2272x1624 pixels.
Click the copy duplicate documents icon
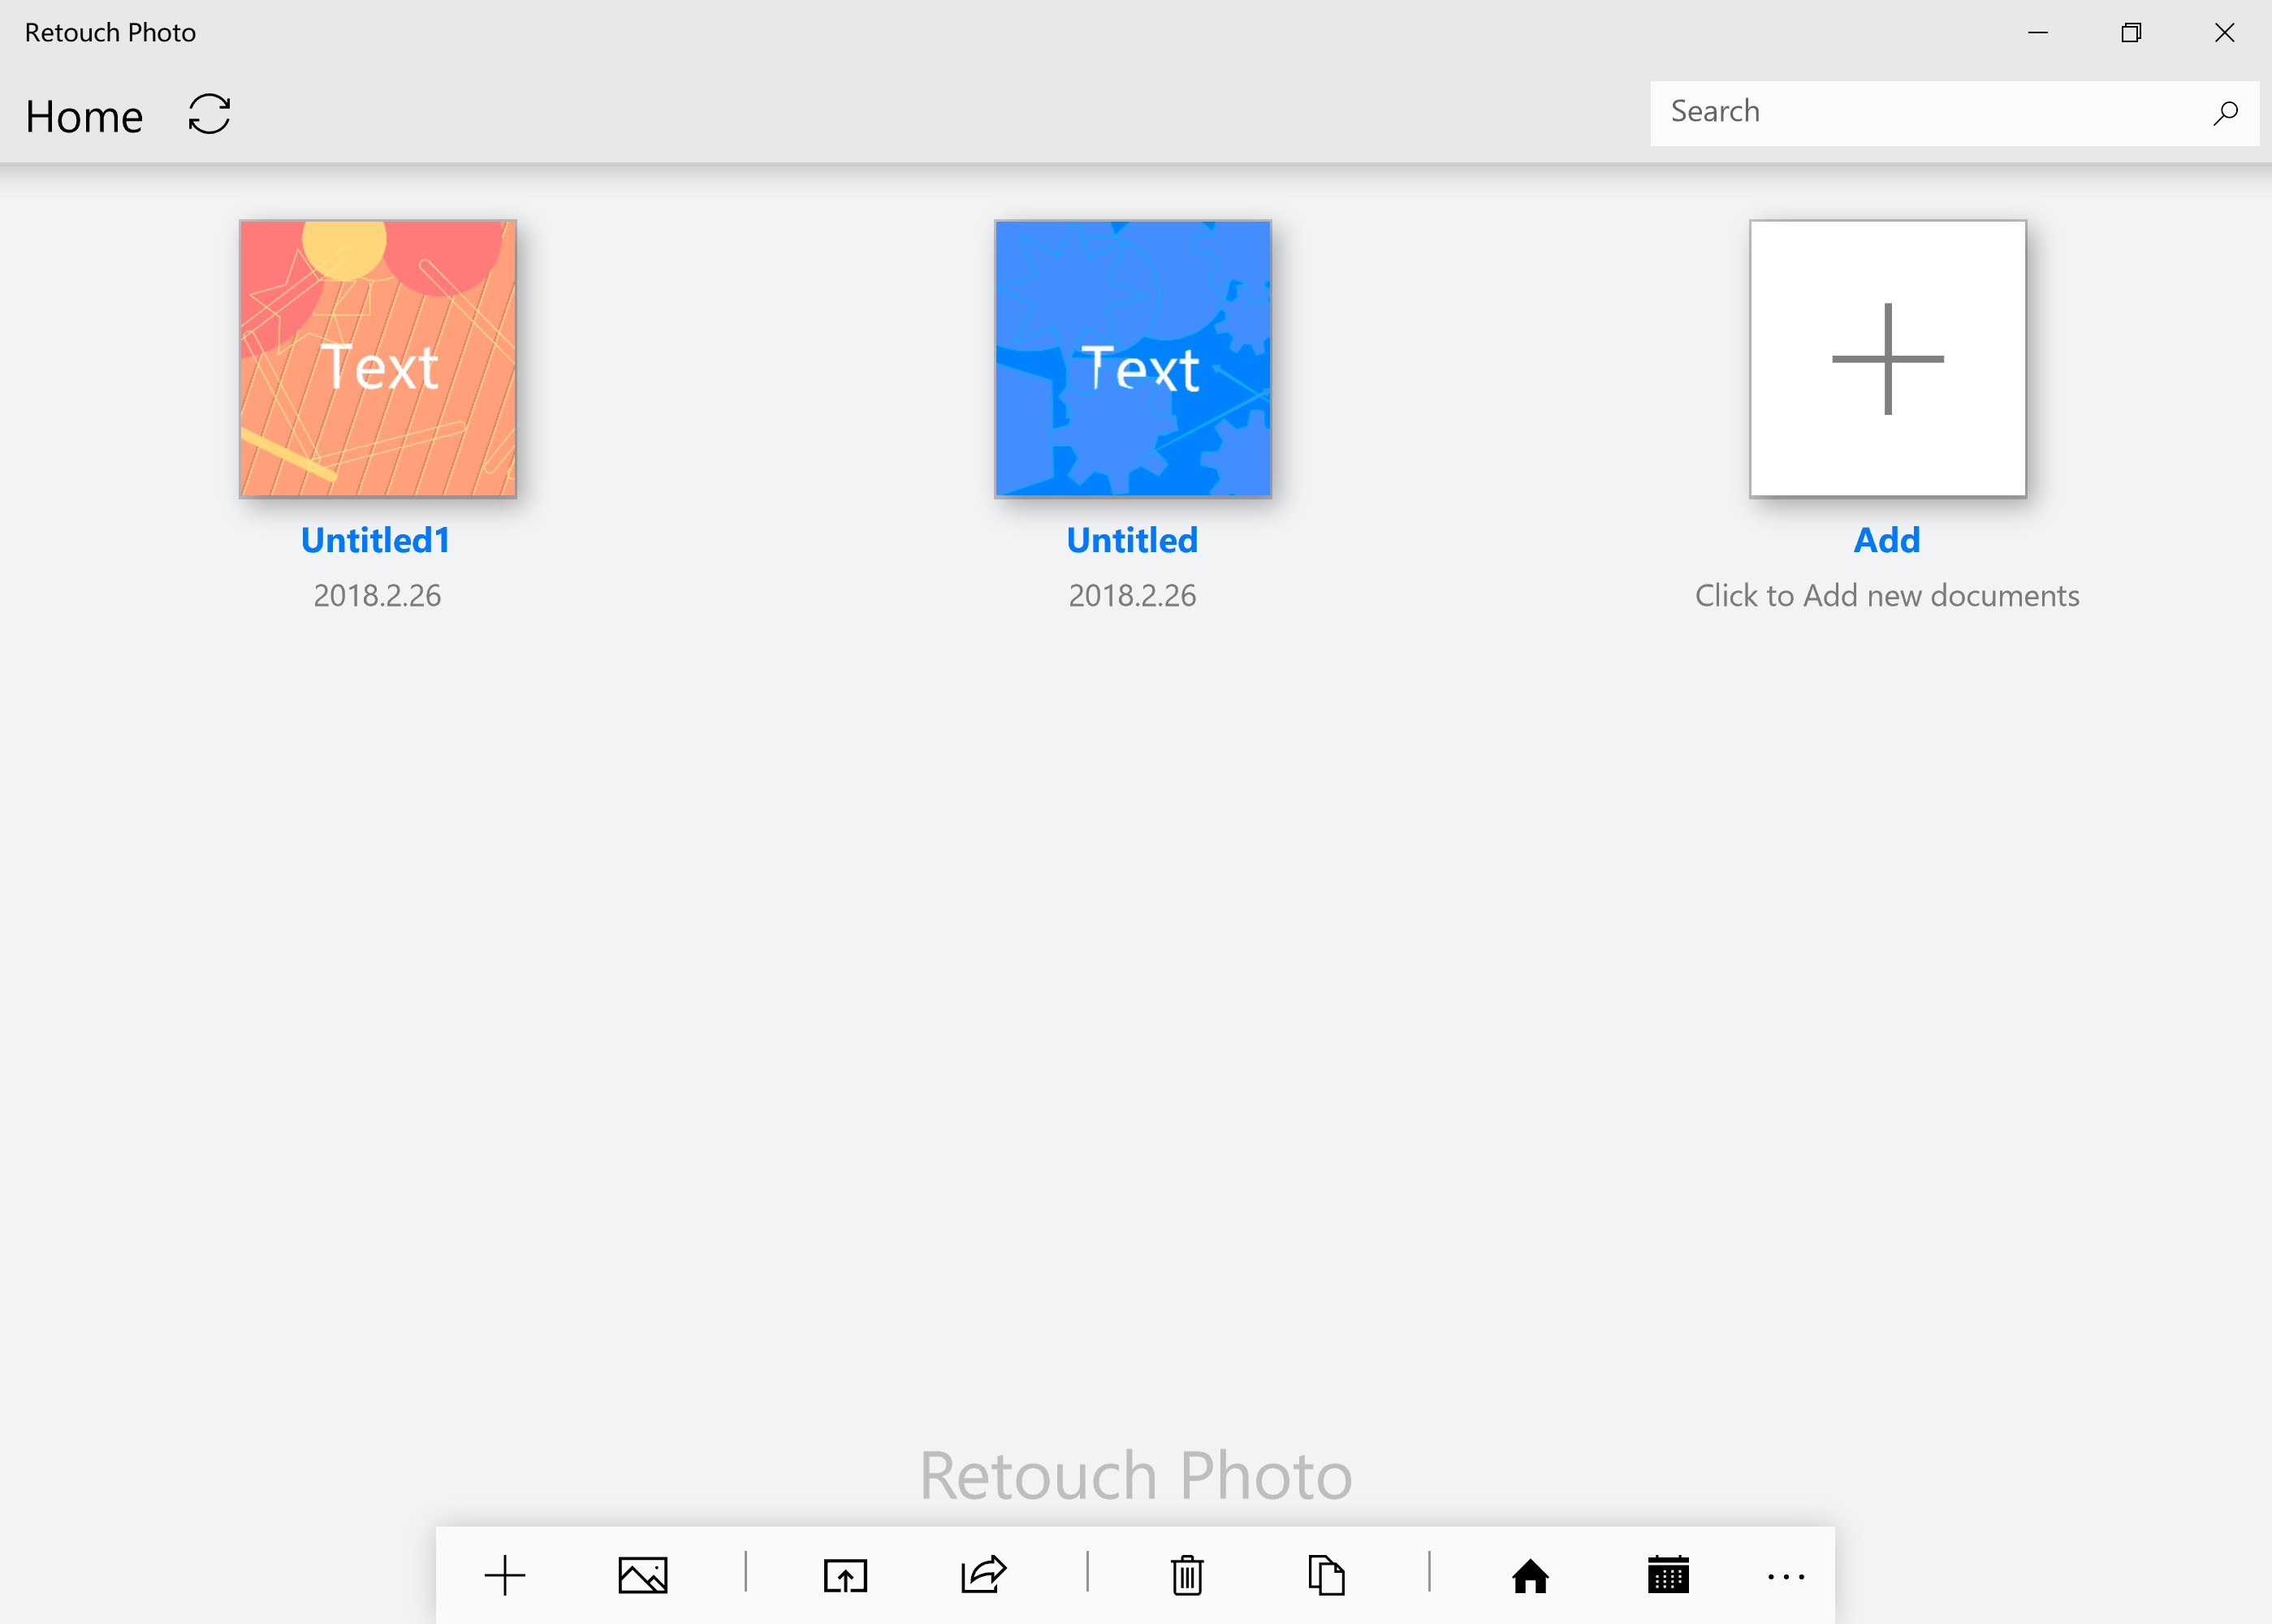[x=1326, y=1576]
